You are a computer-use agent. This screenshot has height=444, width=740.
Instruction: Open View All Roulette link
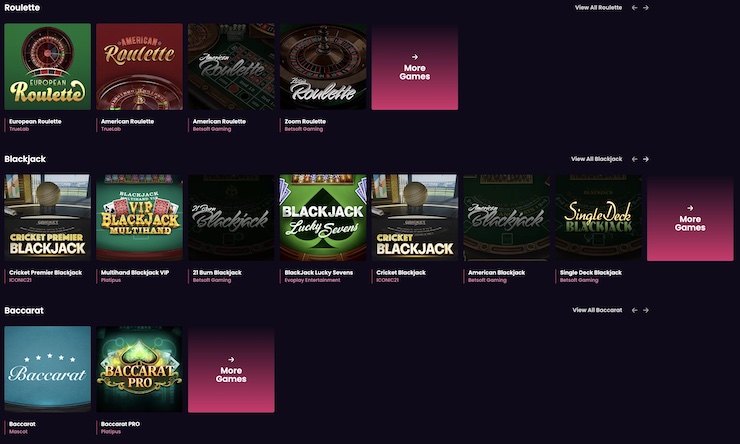(x=598, y=7)
